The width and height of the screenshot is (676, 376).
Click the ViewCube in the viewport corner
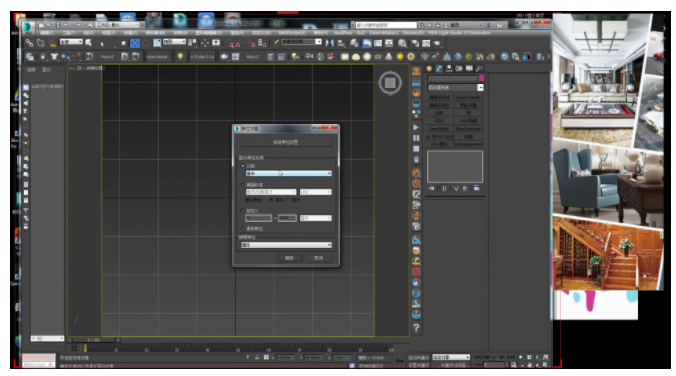pyautogui.click(x=390, y=83)
